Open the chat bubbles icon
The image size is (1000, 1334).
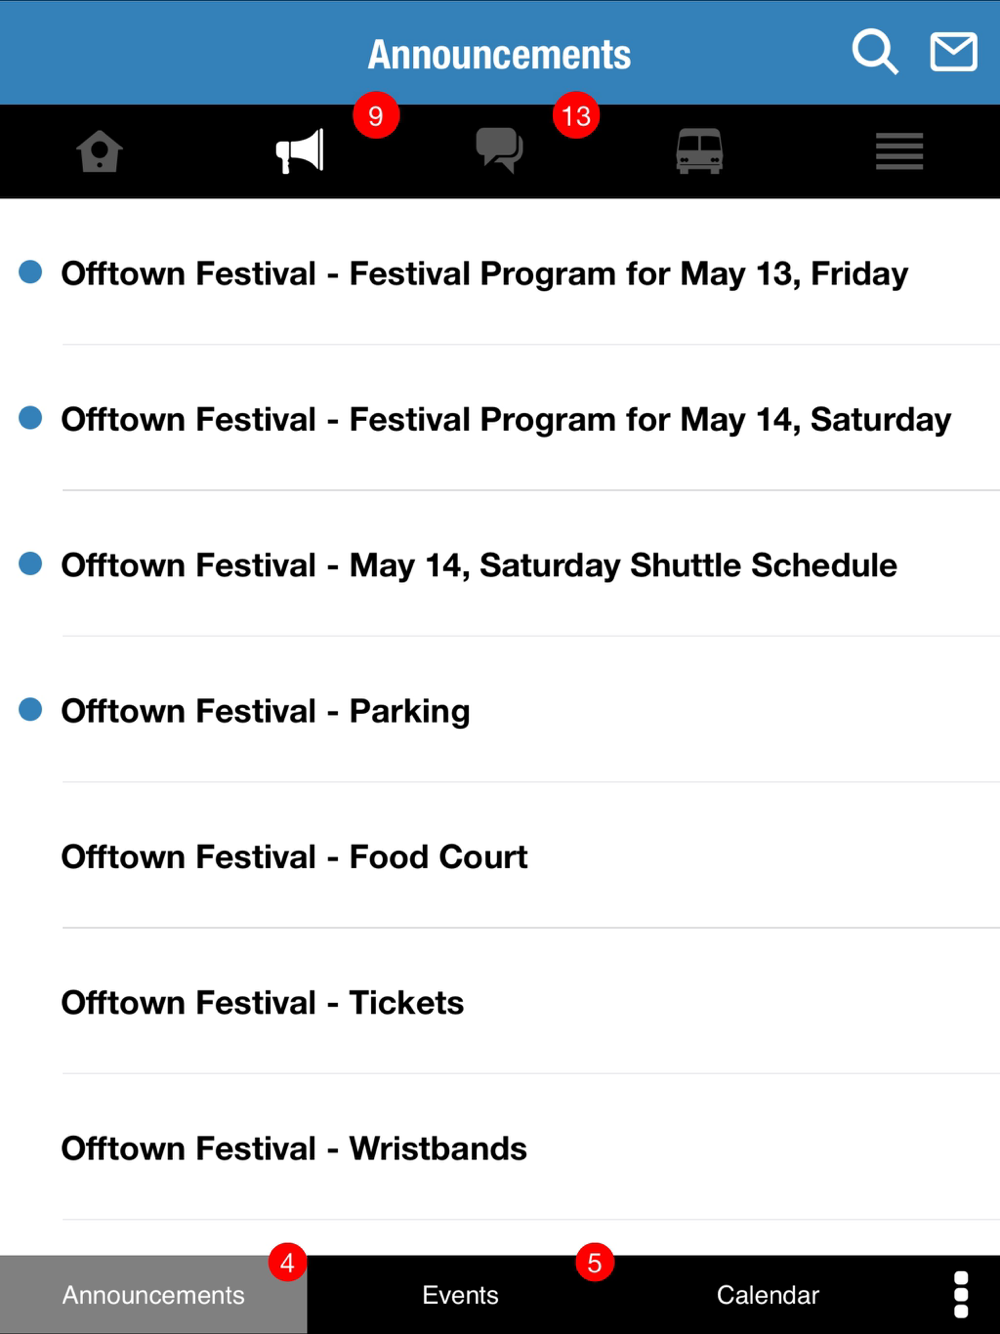click(x=499, y=152)
